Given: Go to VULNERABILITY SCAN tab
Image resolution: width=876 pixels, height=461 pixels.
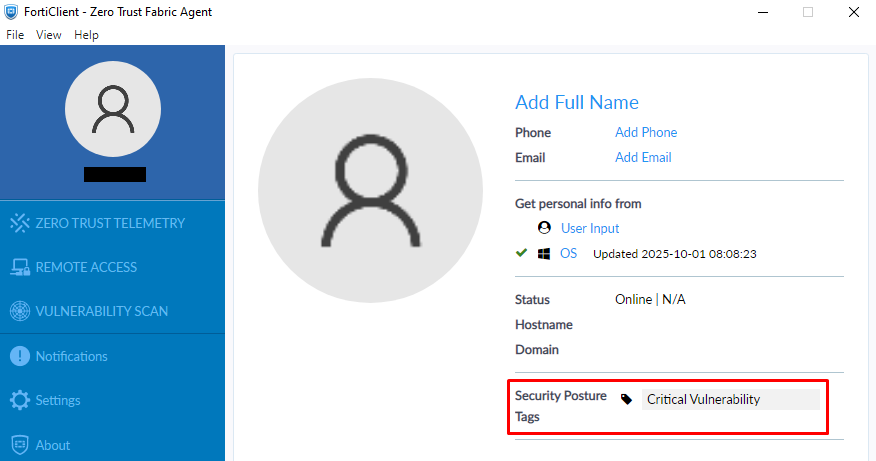Looking at the screenshot, I should [102, 311].
